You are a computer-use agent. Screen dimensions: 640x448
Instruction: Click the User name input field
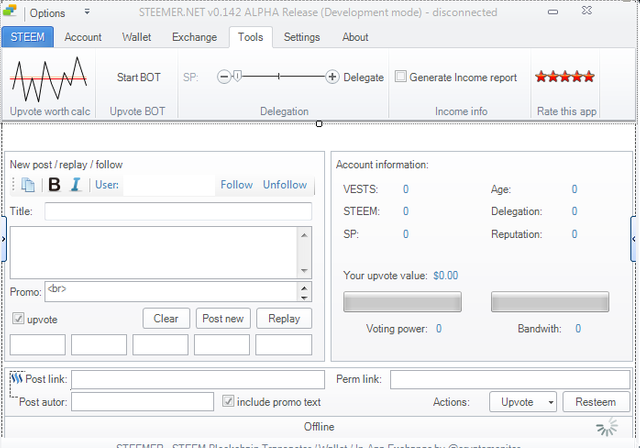pyautogui.click(x=169, y=185)
